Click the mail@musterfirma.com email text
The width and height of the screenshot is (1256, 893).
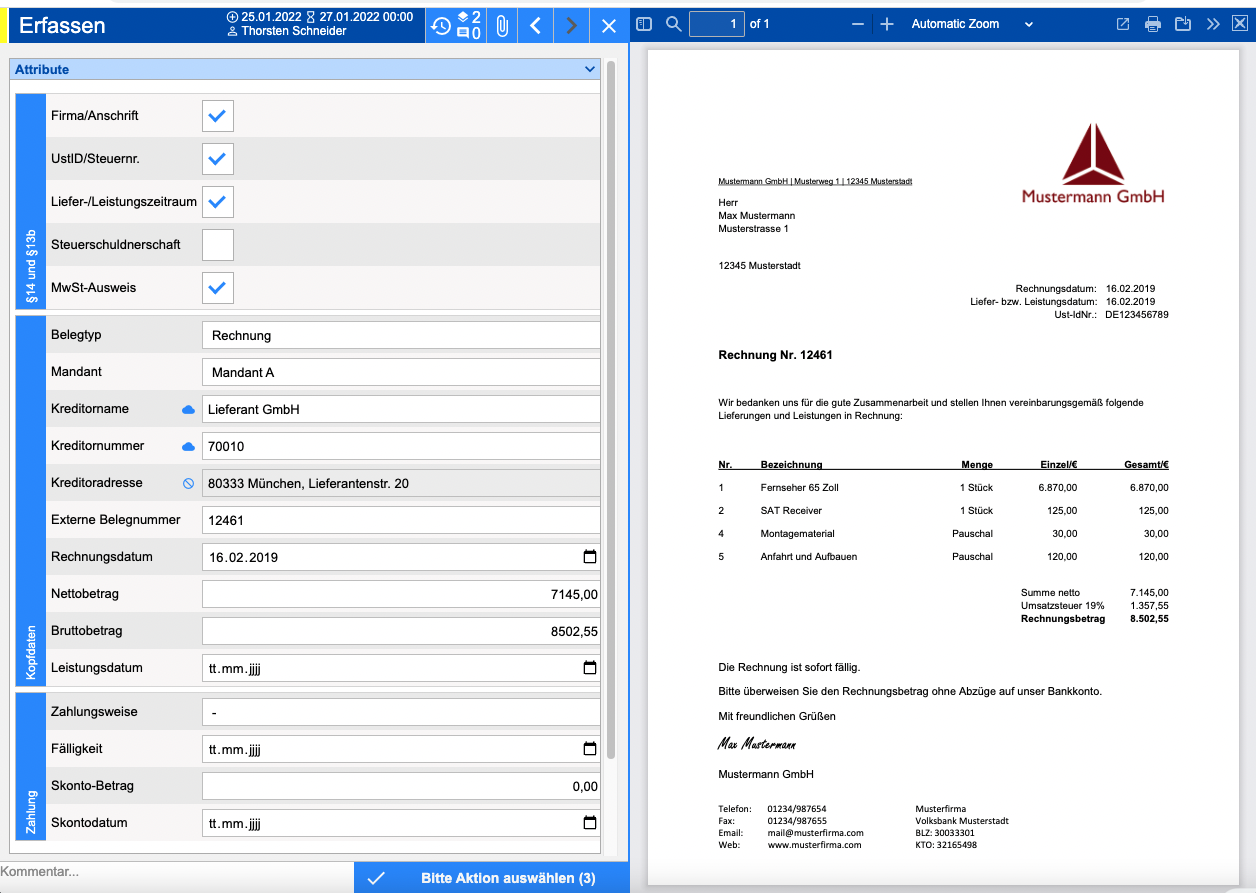pos(815,833)
